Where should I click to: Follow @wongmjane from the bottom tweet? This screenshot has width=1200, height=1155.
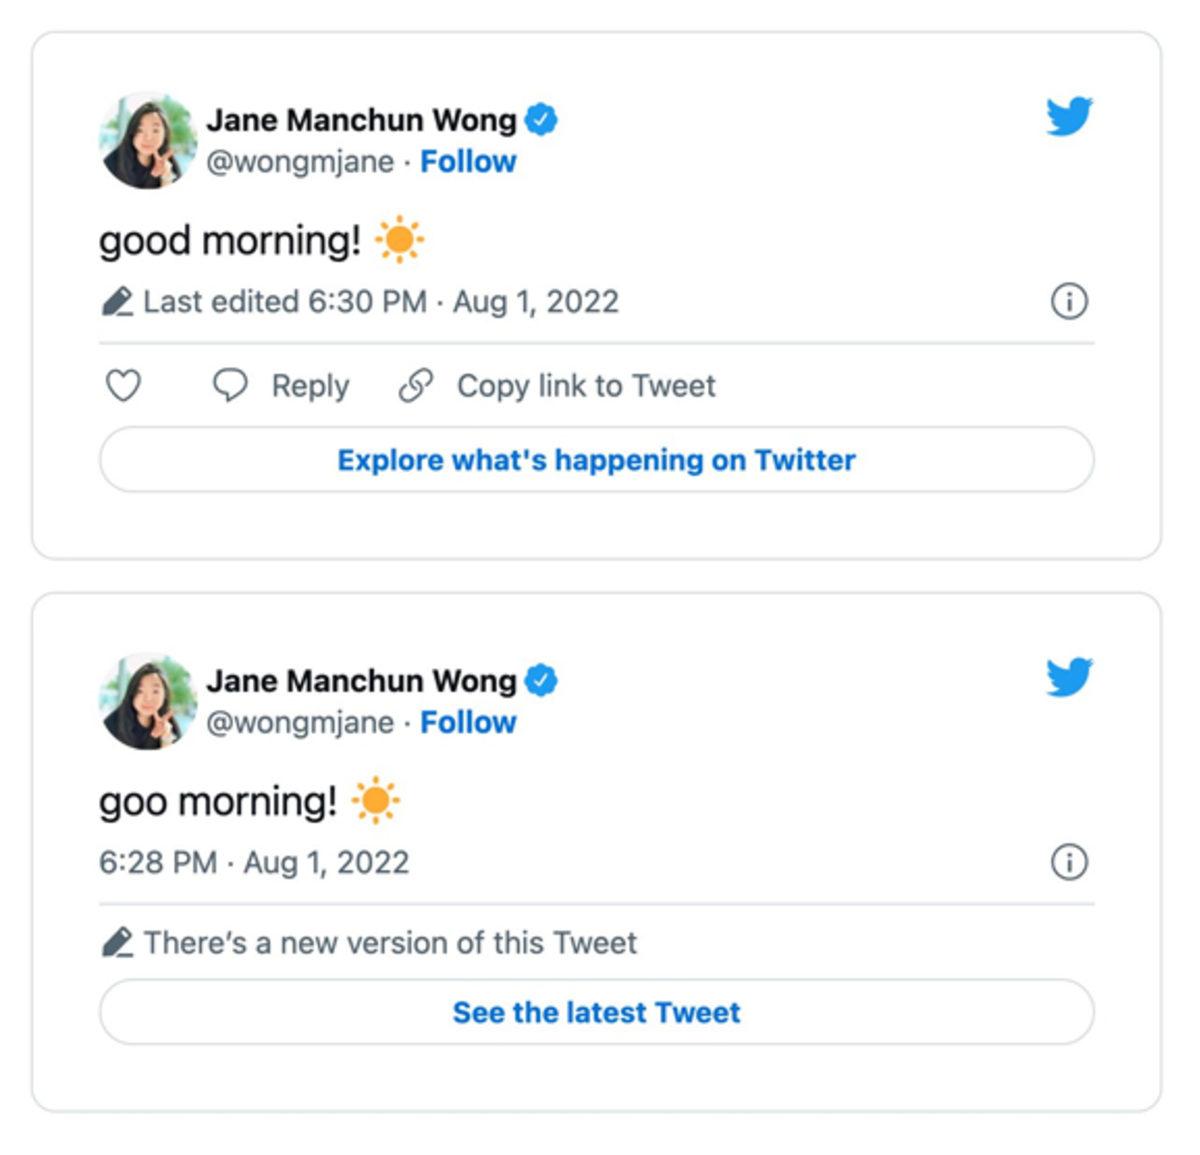(x=468, y=722)
